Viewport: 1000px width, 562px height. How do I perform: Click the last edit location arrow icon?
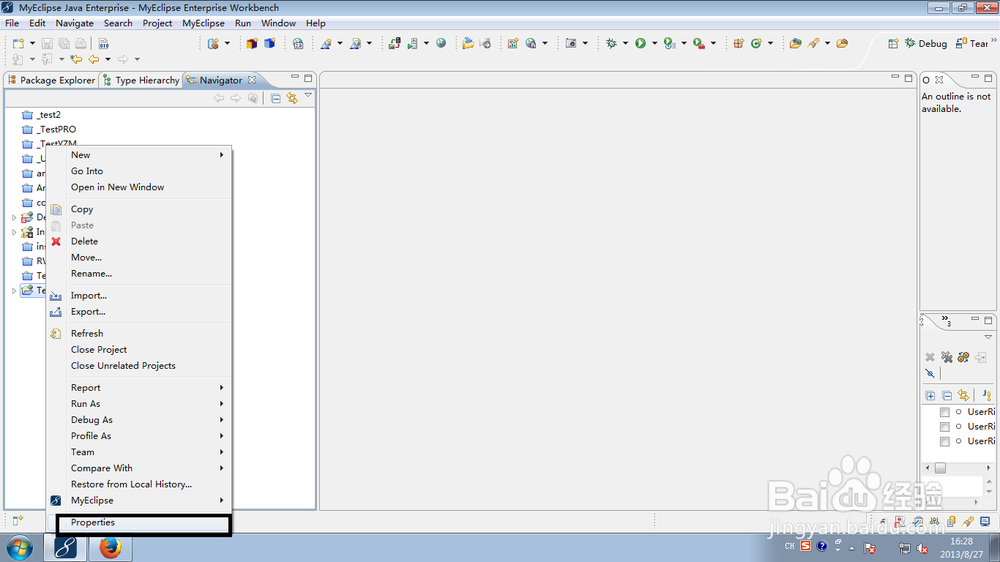[x=76, y=59]
